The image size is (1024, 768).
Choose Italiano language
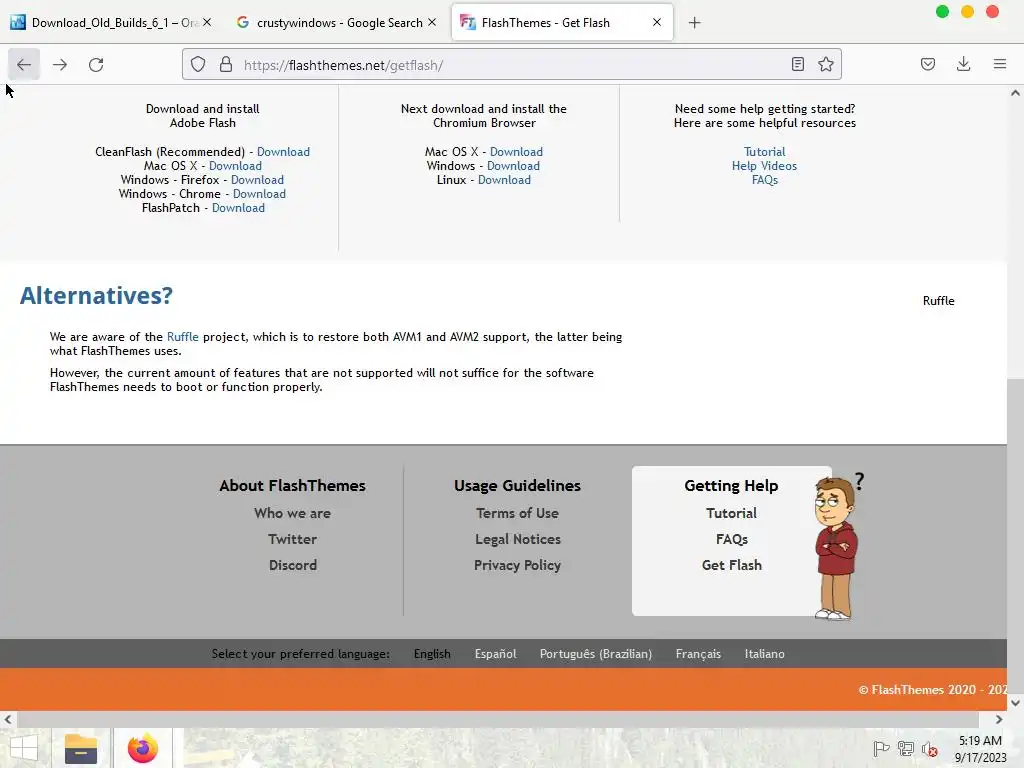765,654
